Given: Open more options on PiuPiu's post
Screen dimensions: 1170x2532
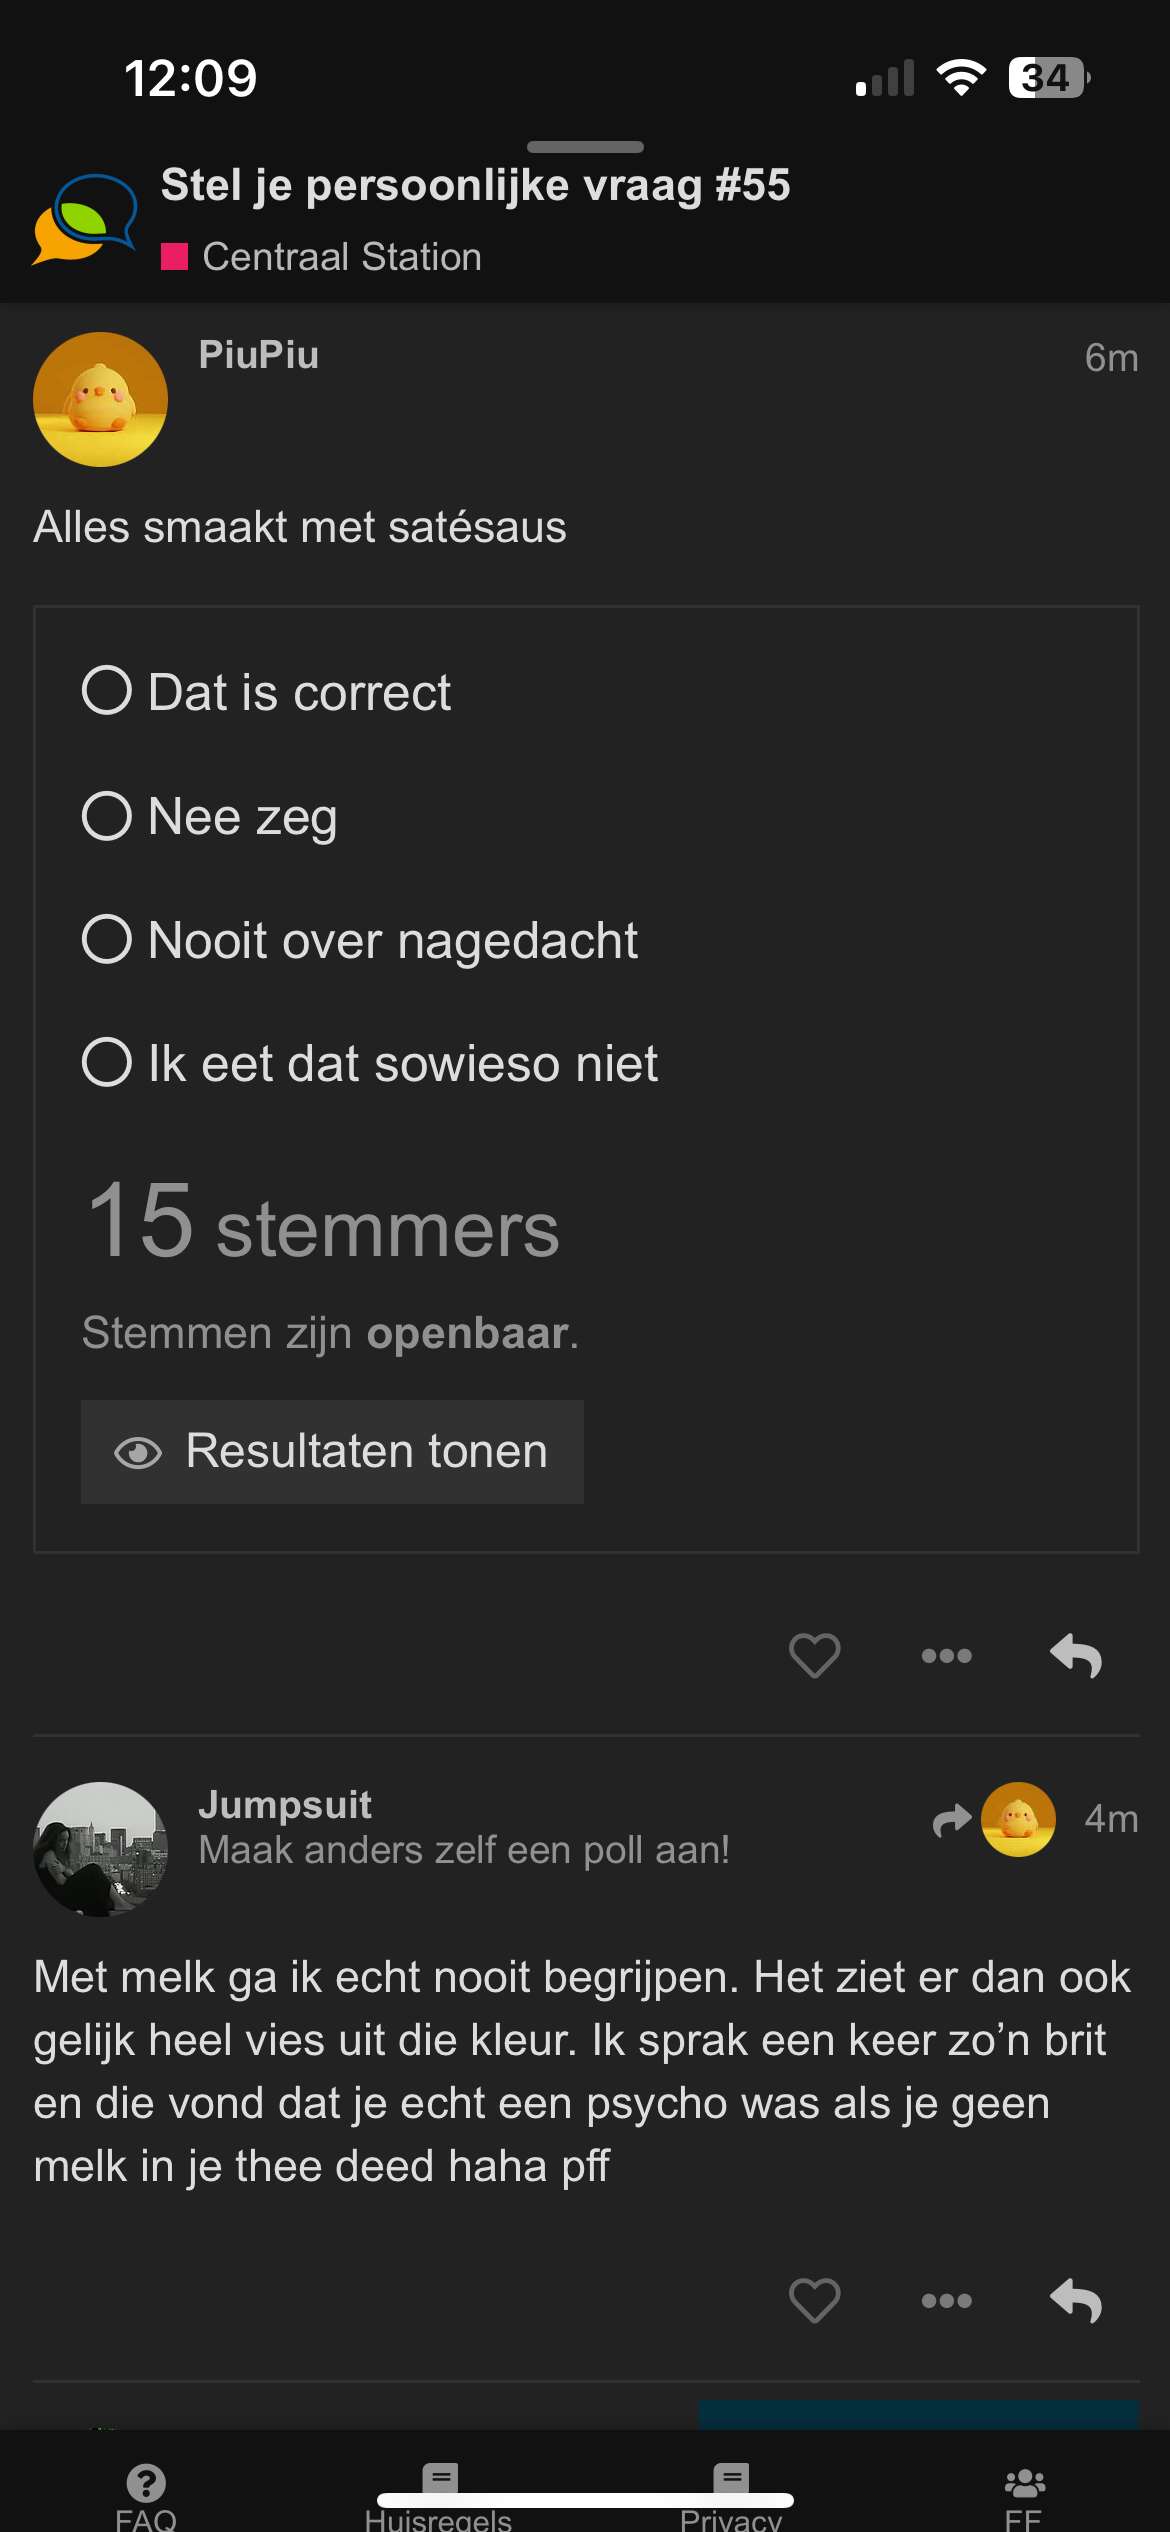Looking at the screenshot, I should [946, 1656].
